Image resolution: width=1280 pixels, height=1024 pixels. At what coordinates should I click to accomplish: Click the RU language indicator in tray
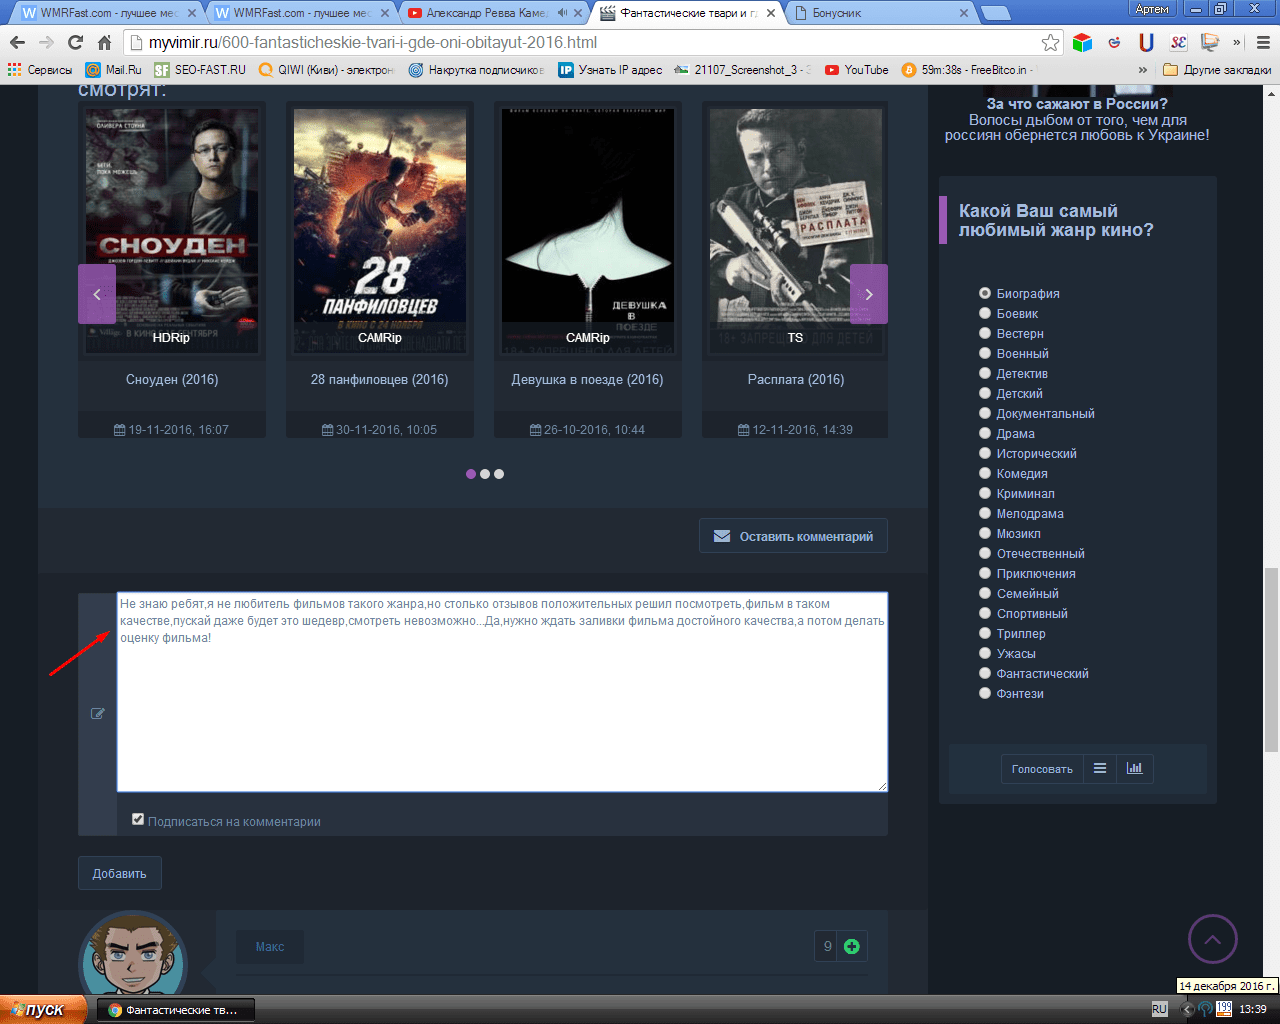pyautogui.click(x=1159, y=1009)
